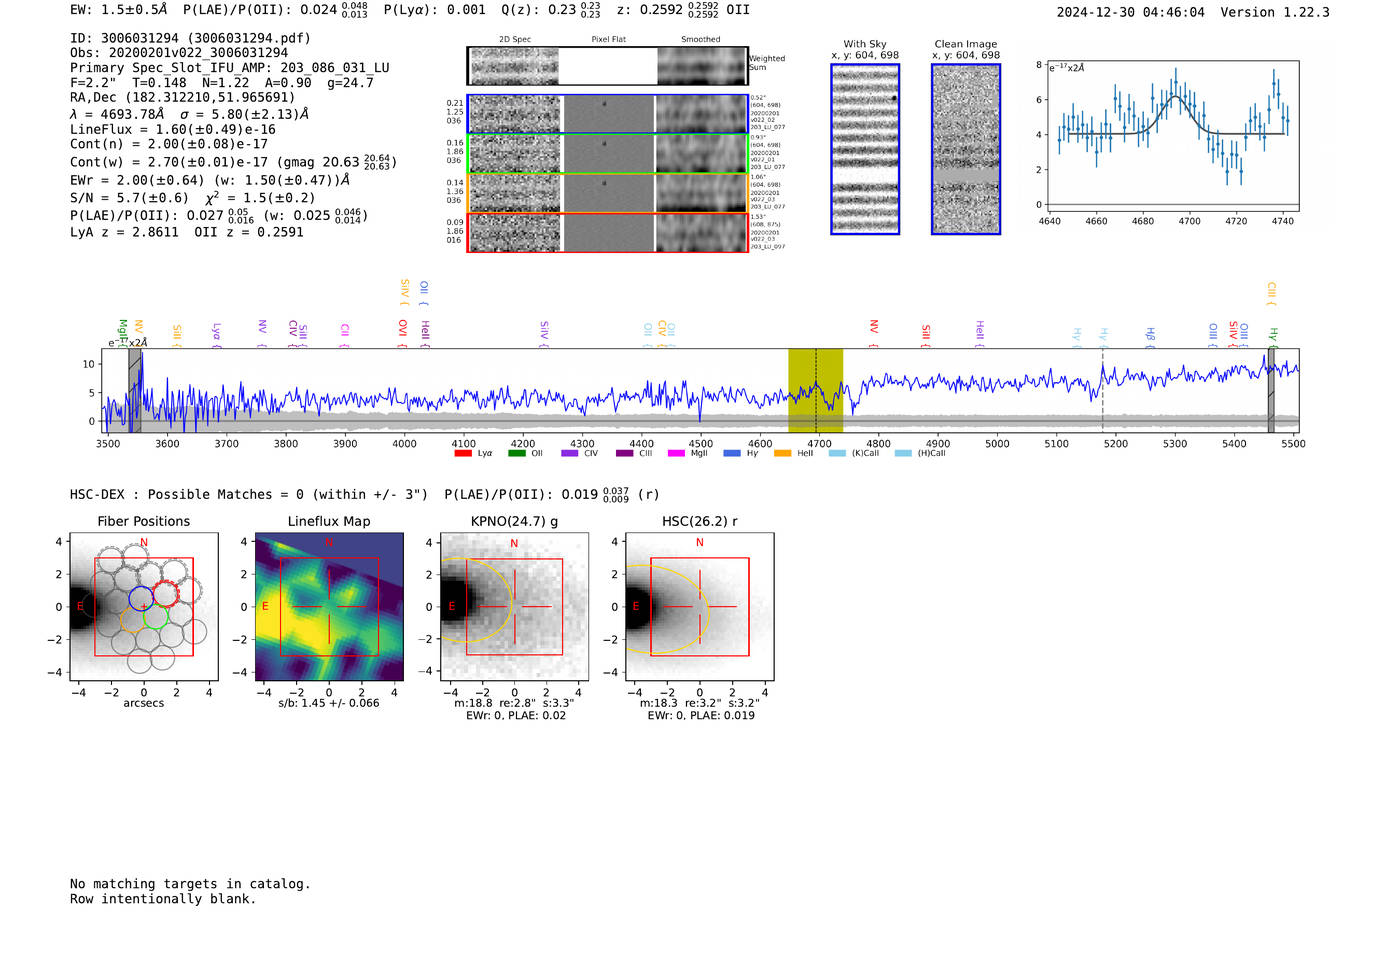Click the blue fiber circle in Fiber Positions
This screenshot has height=953, width=1400.
(141, 598)
